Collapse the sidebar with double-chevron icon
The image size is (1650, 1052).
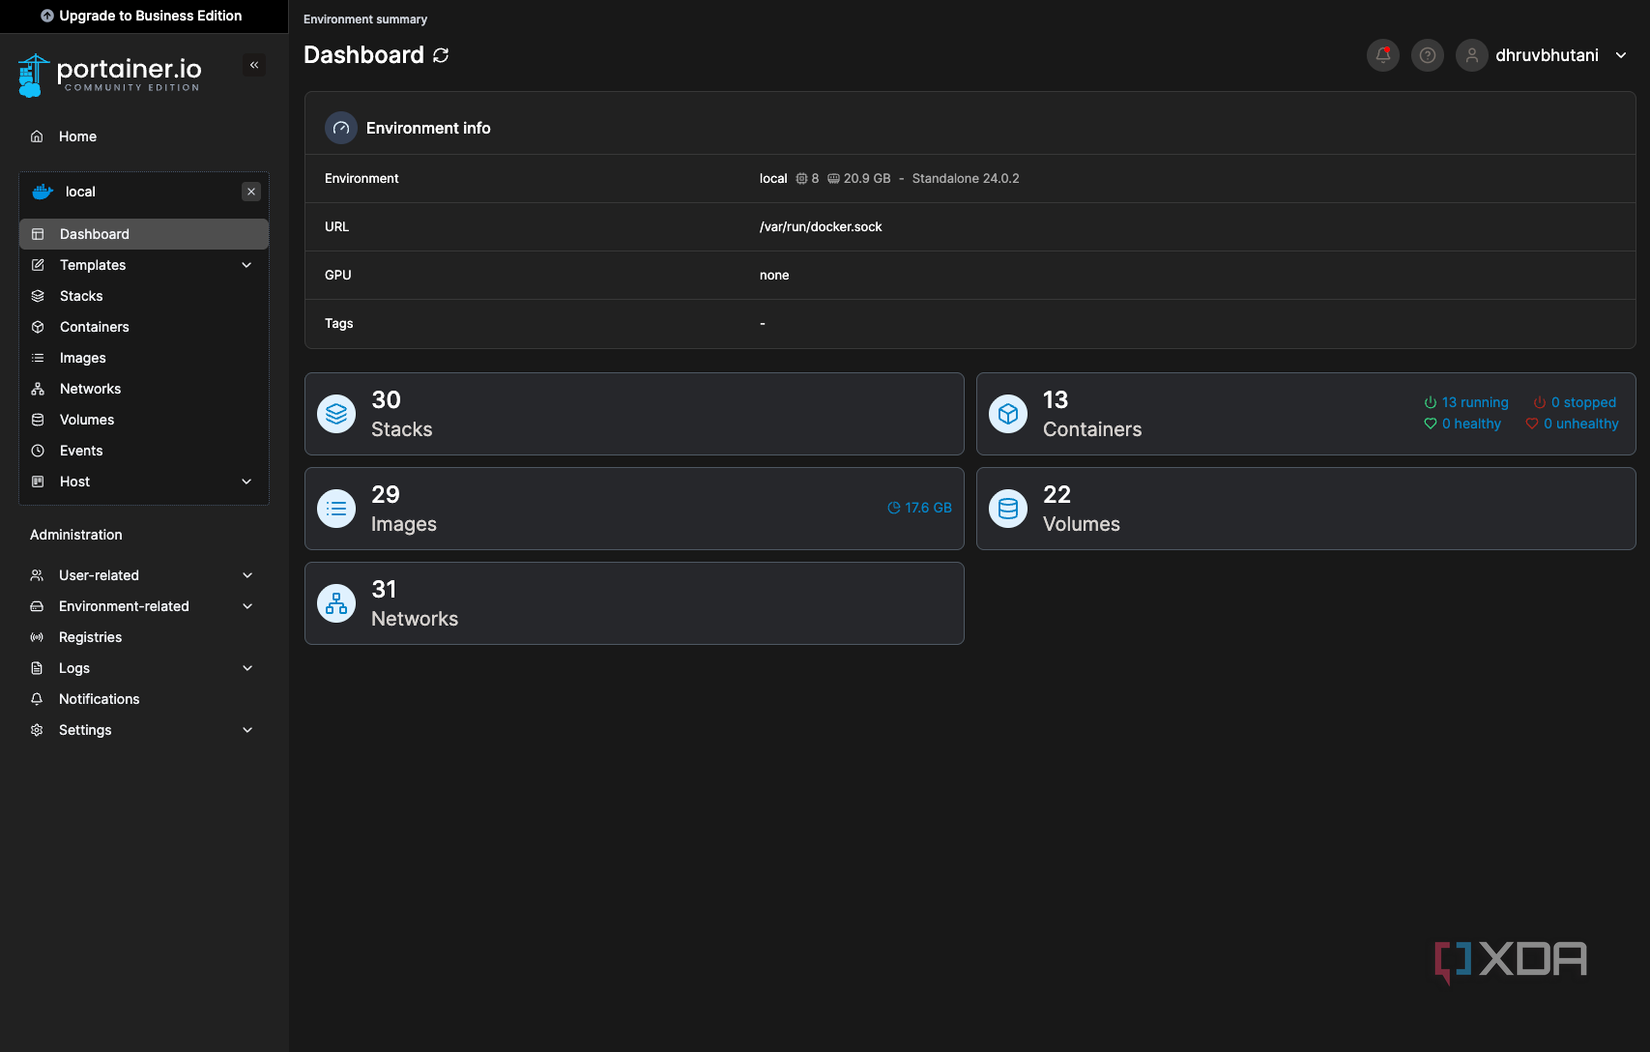pyautogui.click(x=254, y=65)
